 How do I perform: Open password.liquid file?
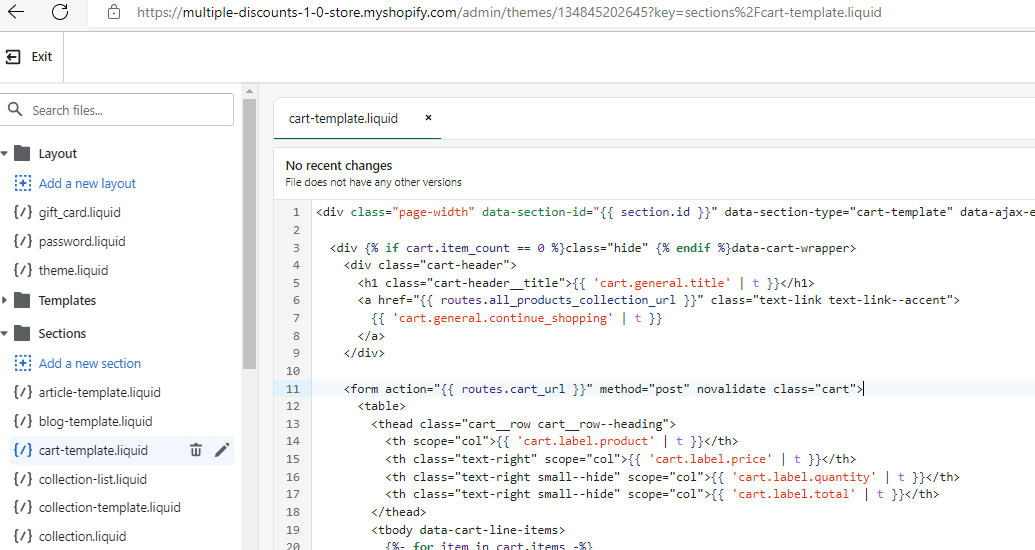click(82, 242)
